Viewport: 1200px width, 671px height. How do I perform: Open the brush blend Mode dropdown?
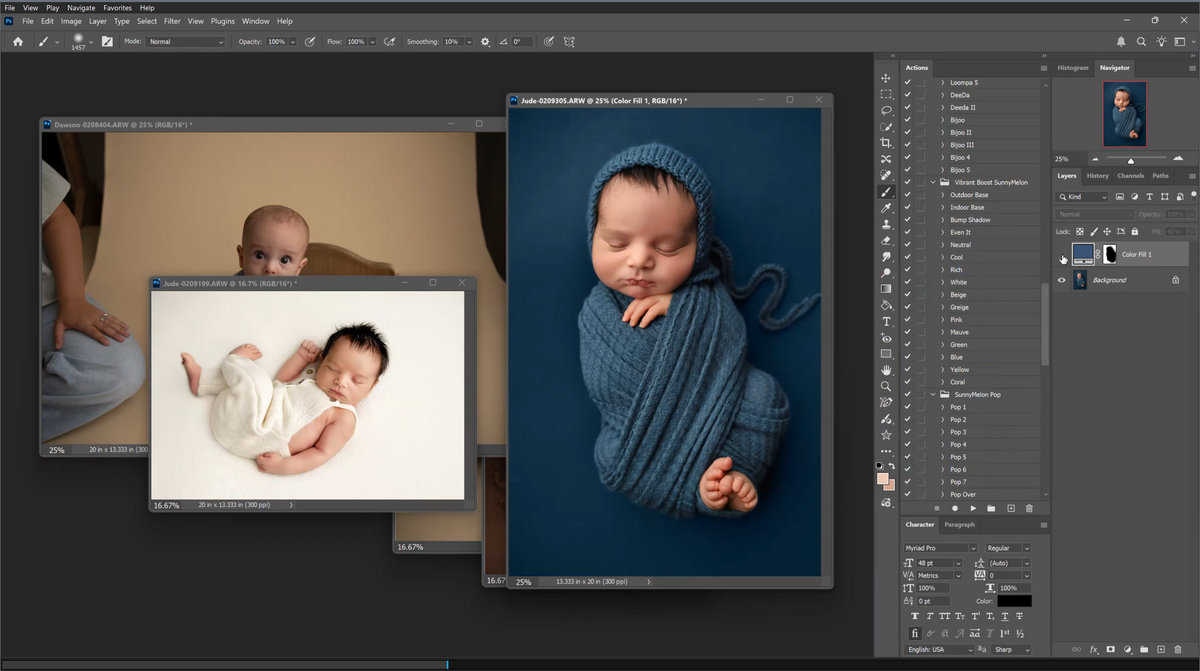coord(186,42)
